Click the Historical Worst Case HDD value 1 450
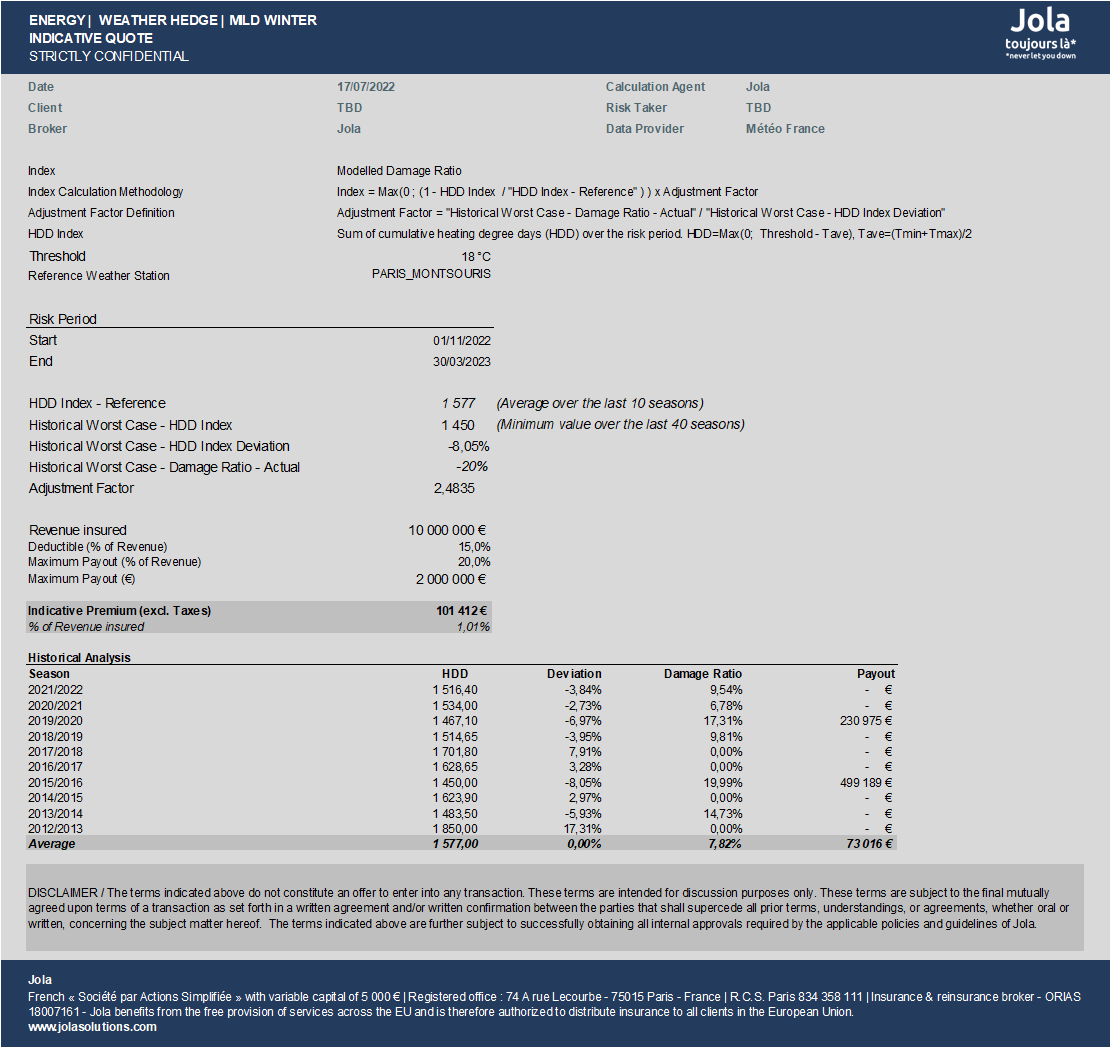The image size is (1111, 1048). [458, 425]
